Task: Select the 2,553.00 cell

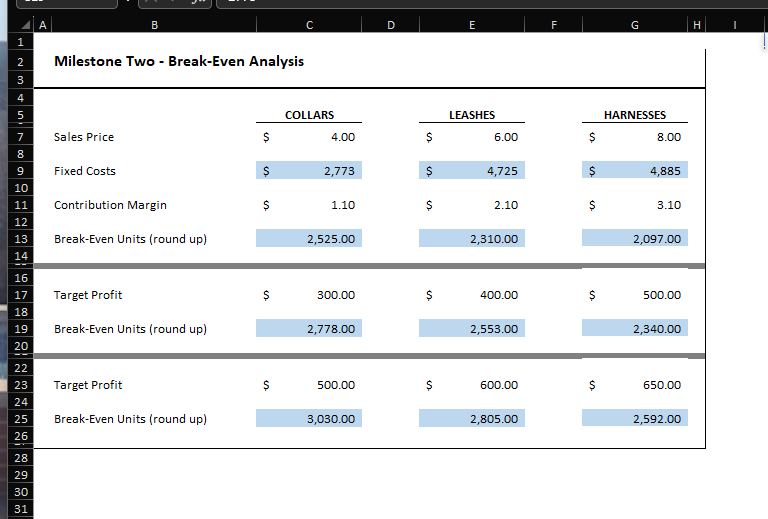Action: [x=472, y=329]
